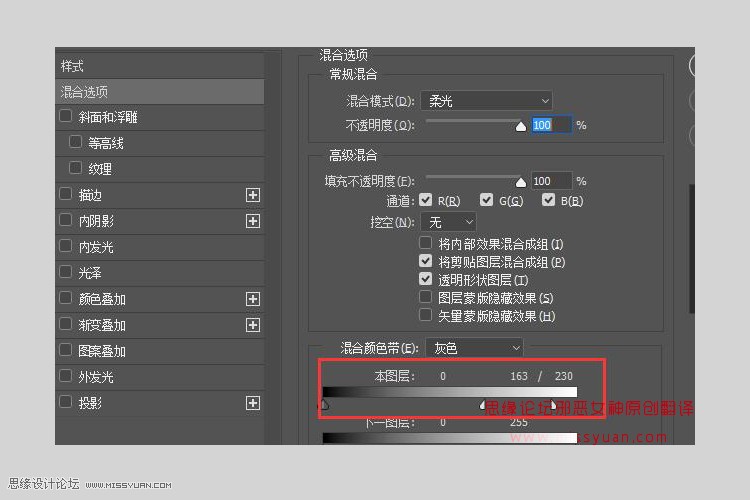
Task: Click the 本图层 gradient bar
Action: click(x=450, y=392)
